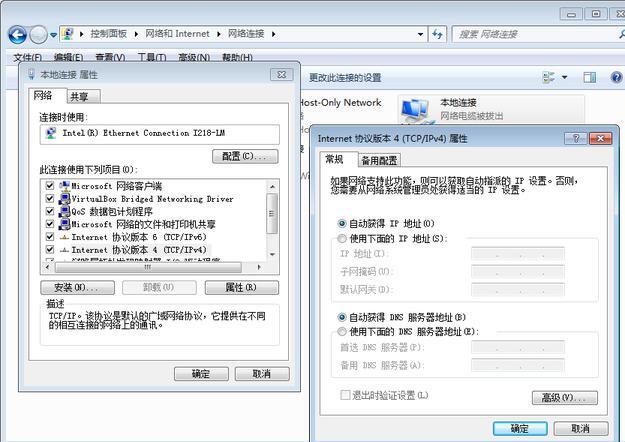625x442 pixels.
Task: Click the 属性(R) button
Action: click(x=242, y=287)
